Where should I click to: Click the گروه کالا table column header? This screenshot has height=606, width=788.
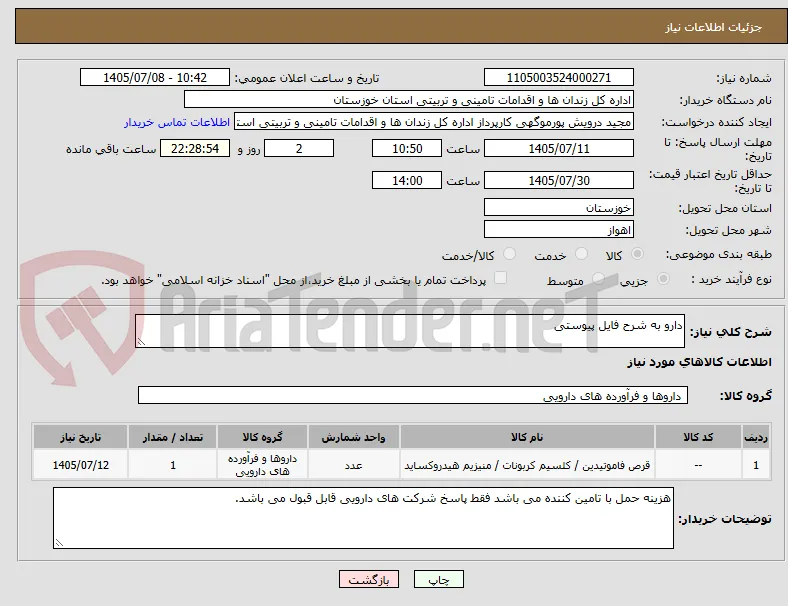click(x=262, y=437)
